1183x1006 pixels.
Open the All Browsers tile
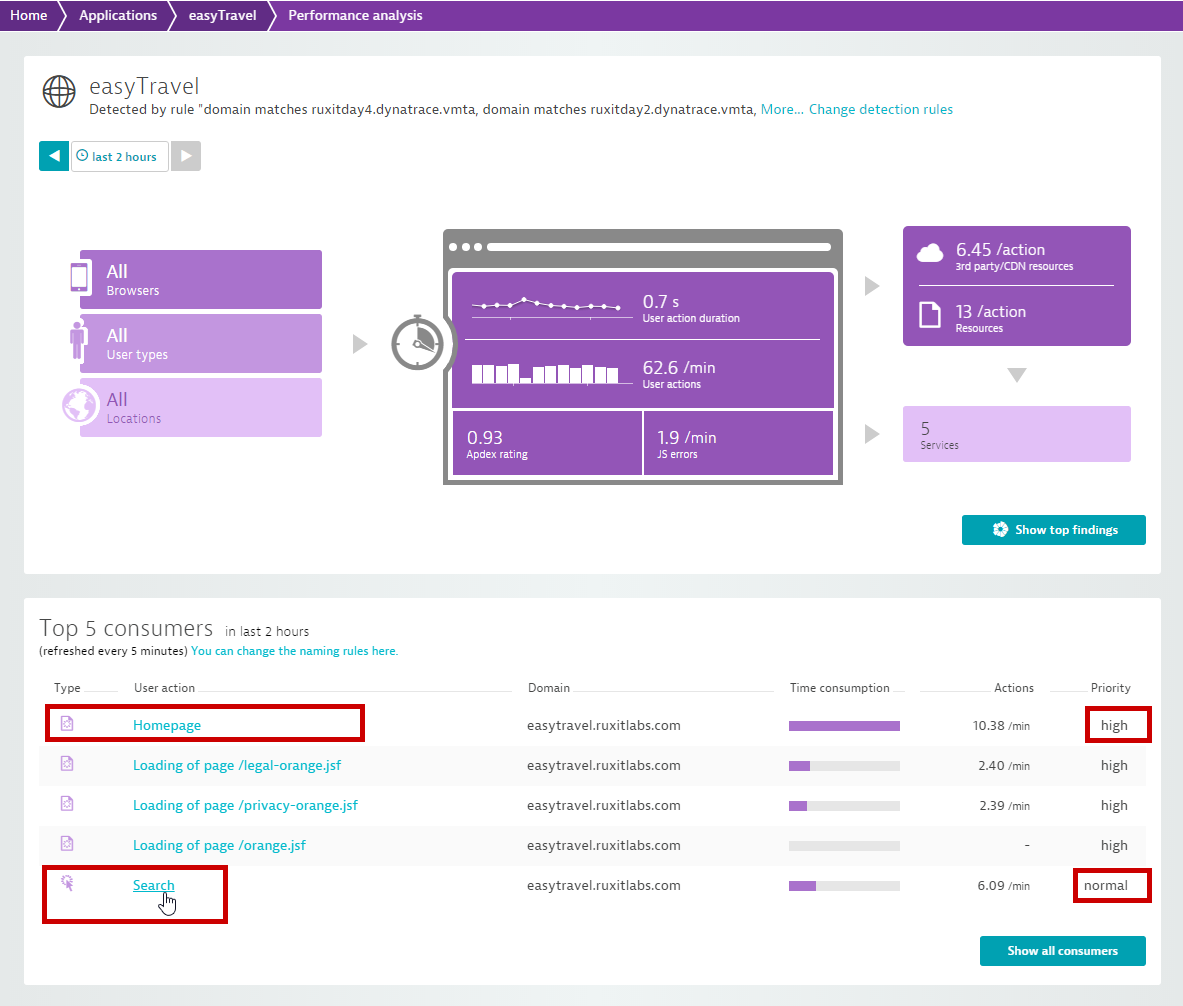pyautogui.click(x=201, y=279)
